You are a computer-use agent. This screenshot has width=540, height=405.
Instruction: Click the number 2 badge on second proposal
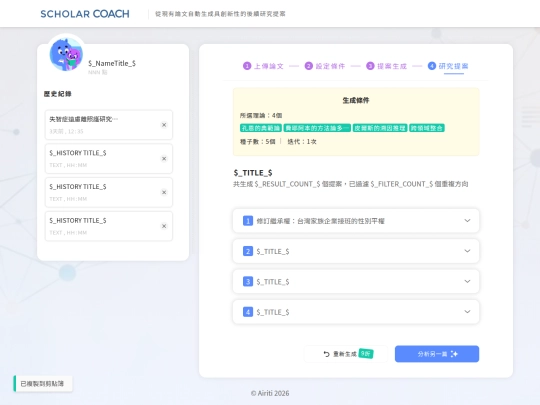pos(248,251)
